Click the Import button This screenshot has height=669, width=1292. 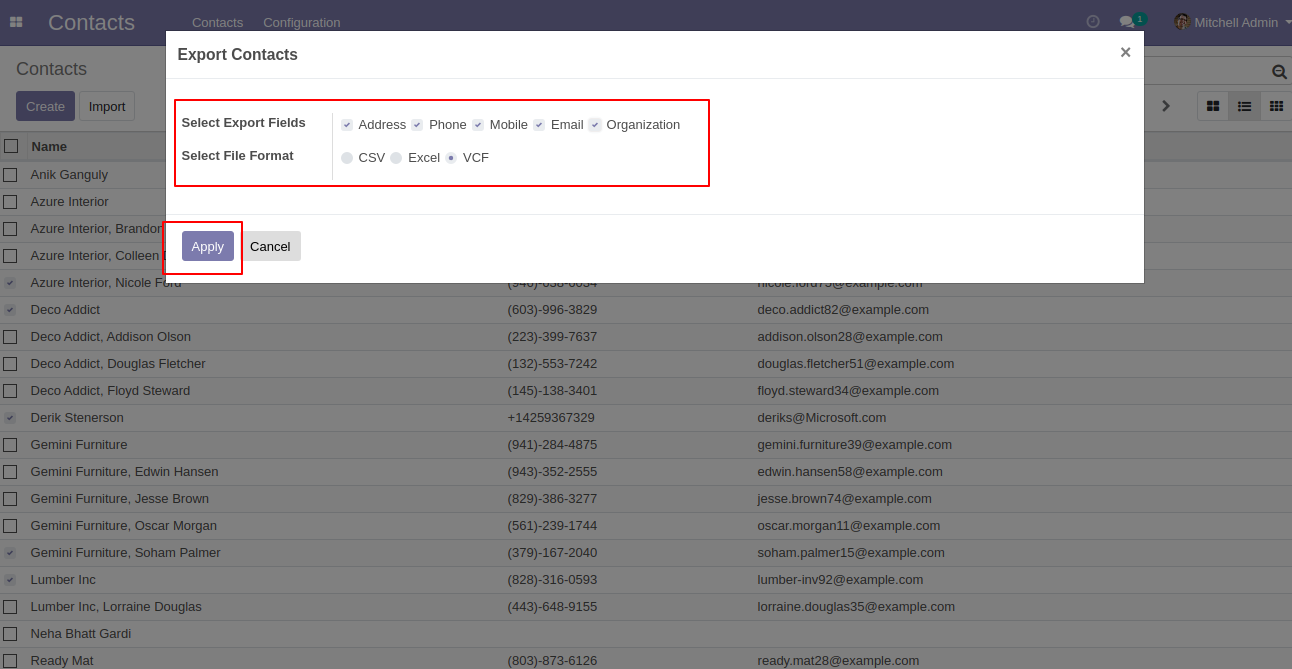(107, 106)
